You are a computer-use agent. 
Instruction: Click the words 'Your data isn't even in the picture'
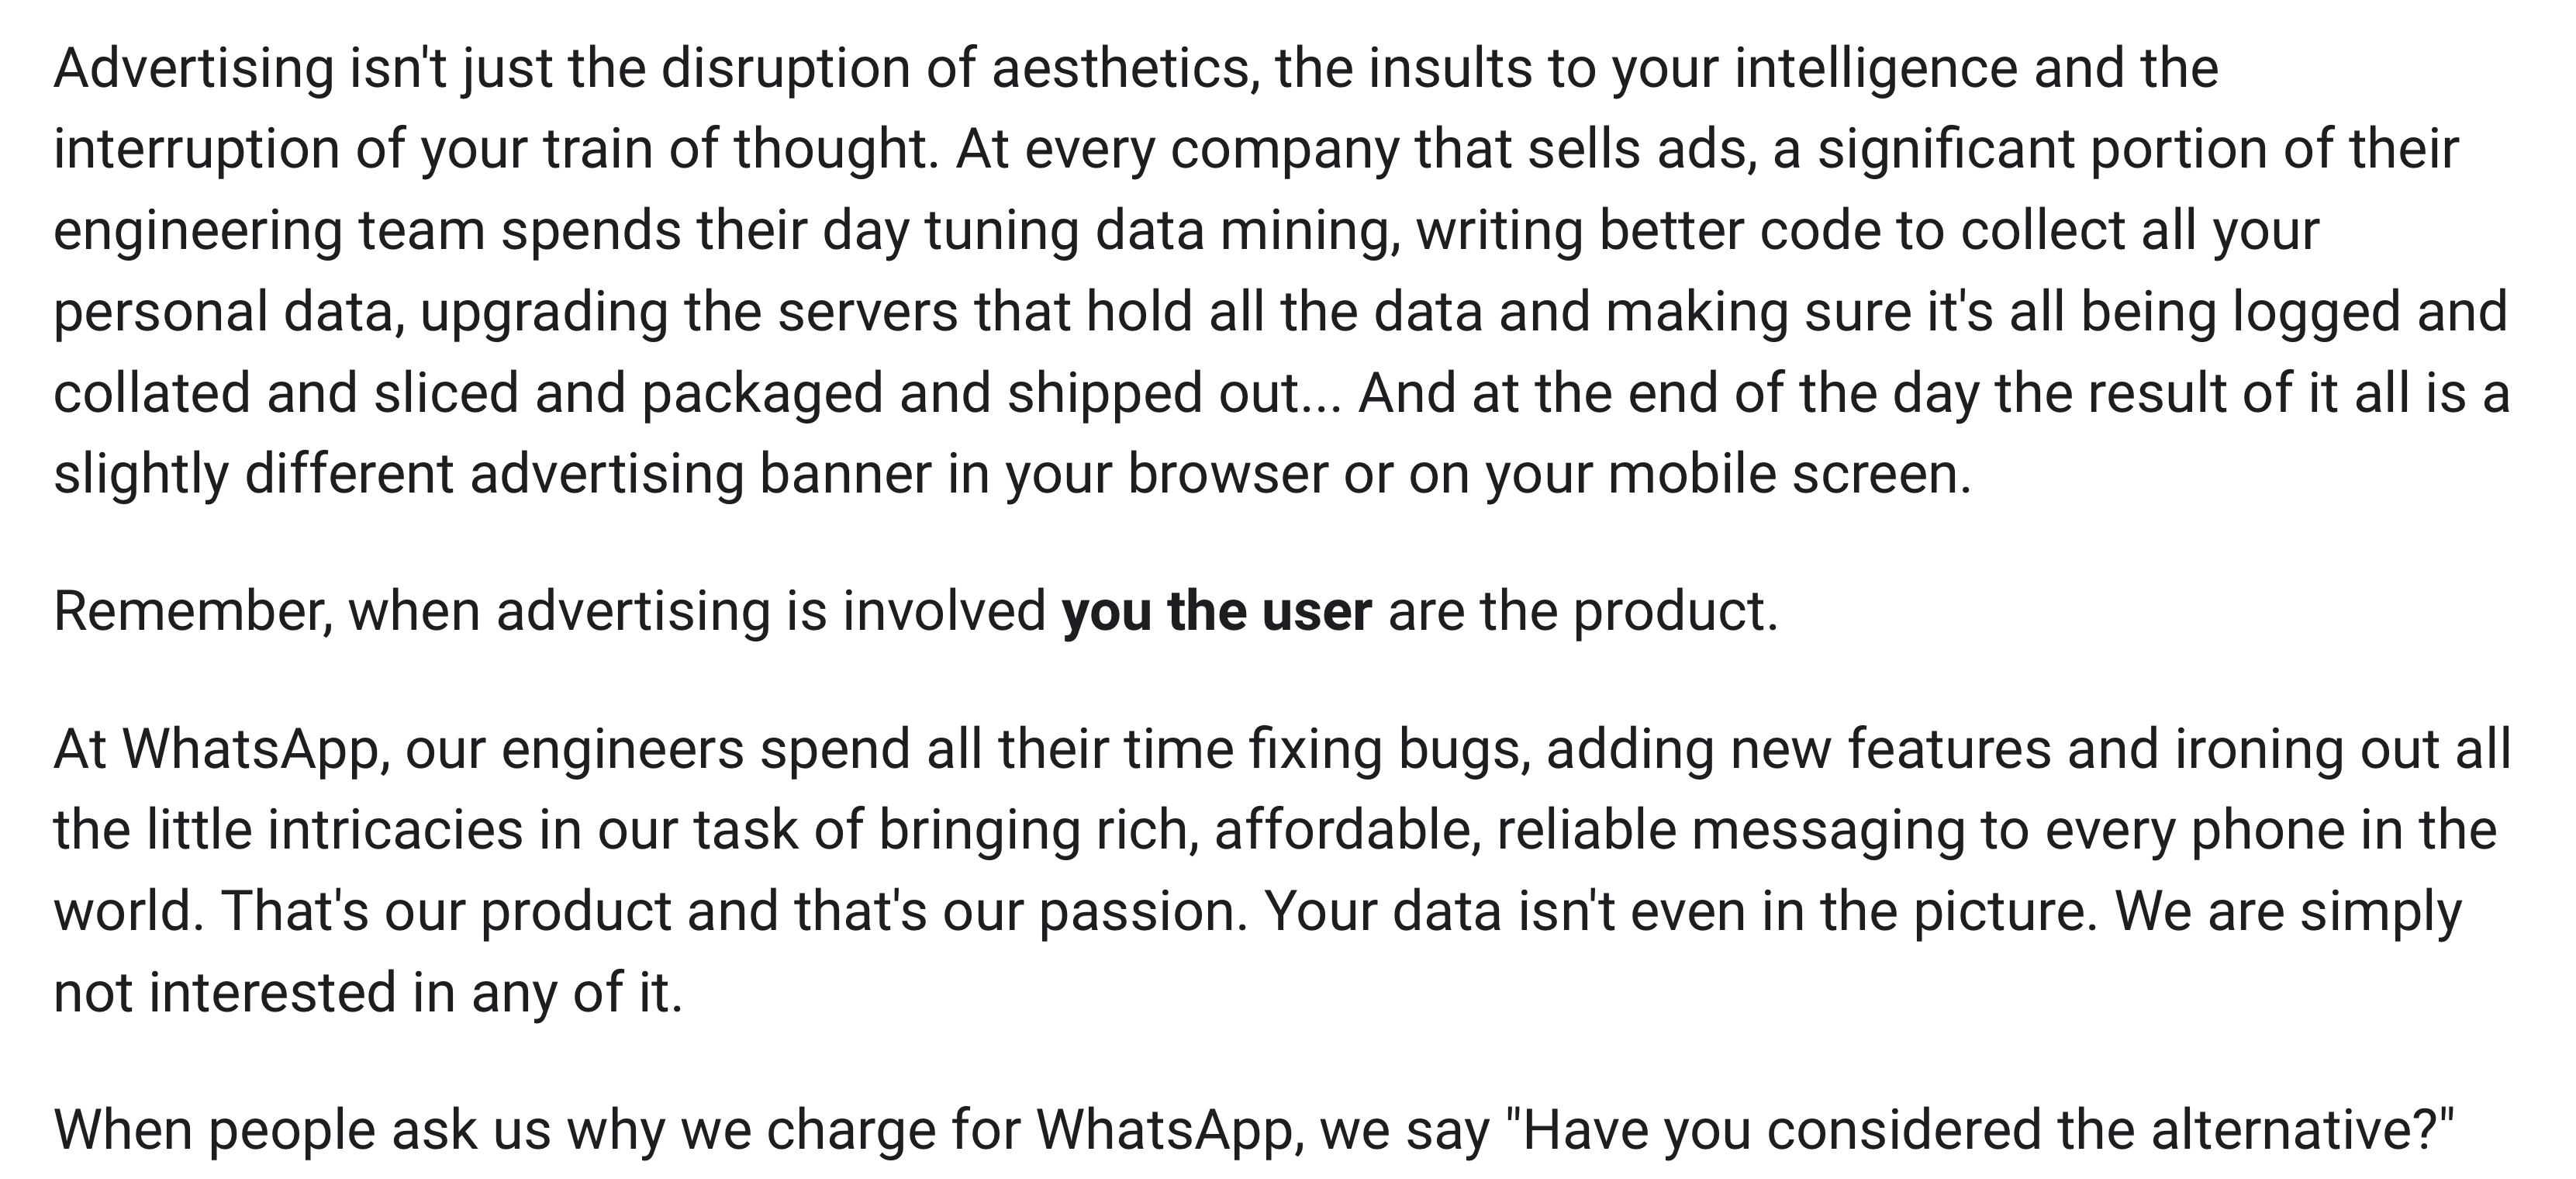point(1680,912)
